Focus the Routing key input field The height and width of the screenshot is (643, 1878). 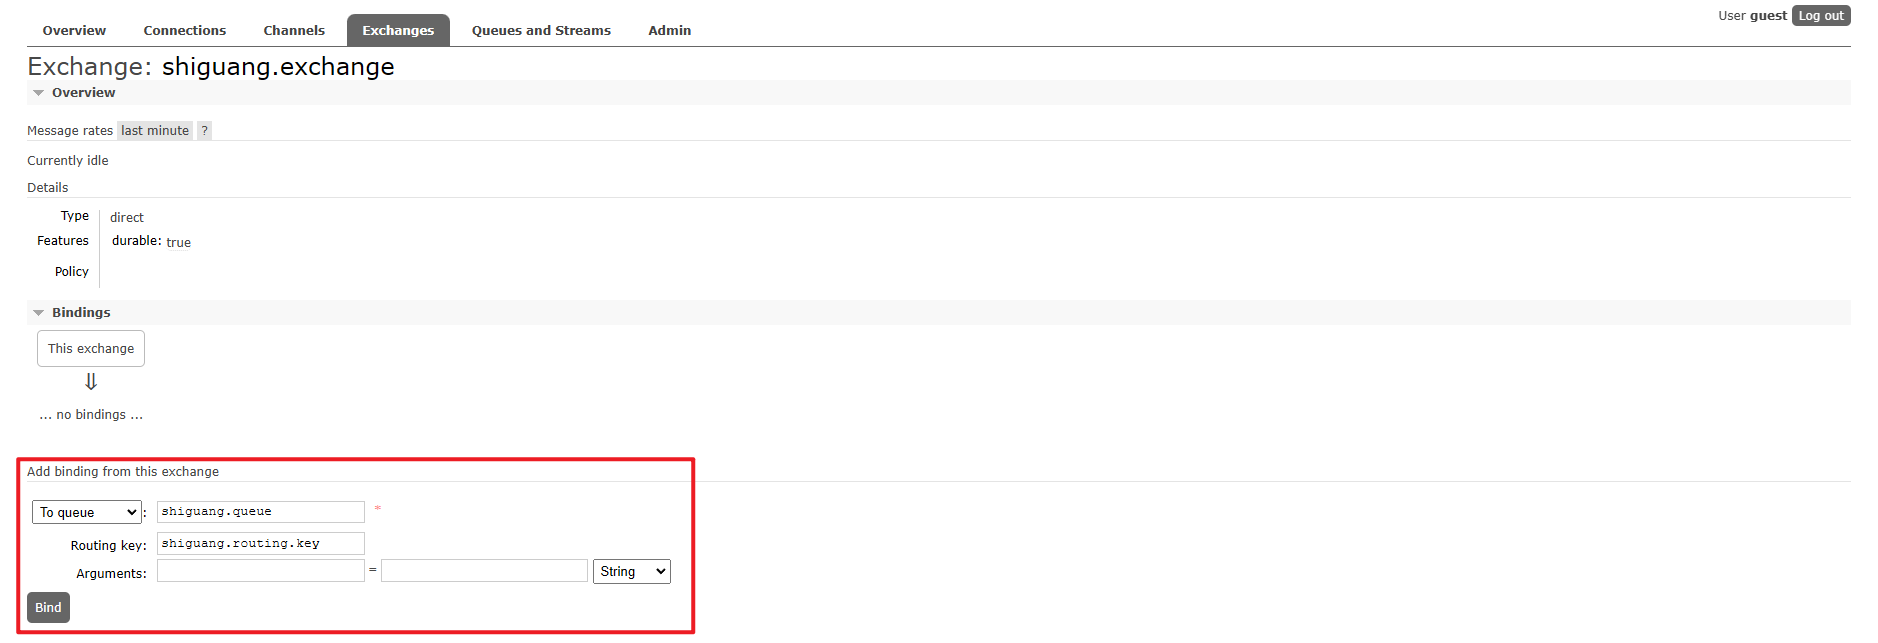tap(261, 544)
